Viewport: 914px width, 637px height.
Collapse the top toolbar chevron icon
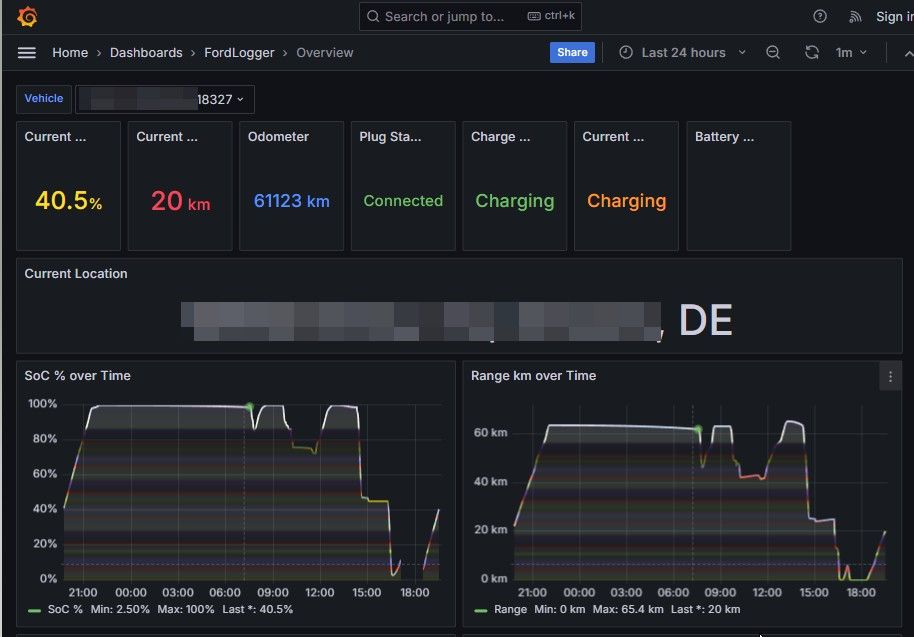pos(908,53)
